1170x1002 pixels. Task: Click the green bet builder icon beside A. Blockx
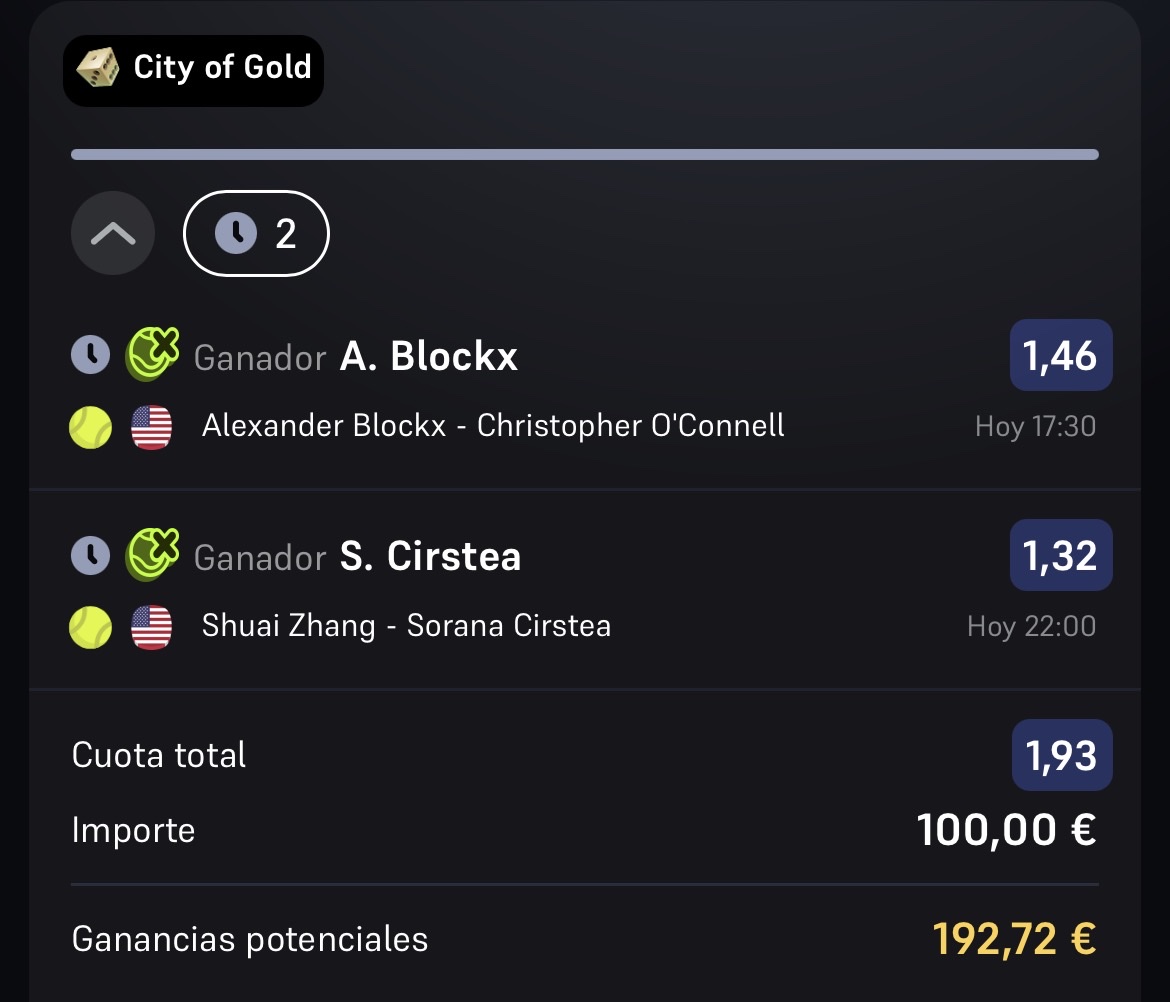click(152, 354)
